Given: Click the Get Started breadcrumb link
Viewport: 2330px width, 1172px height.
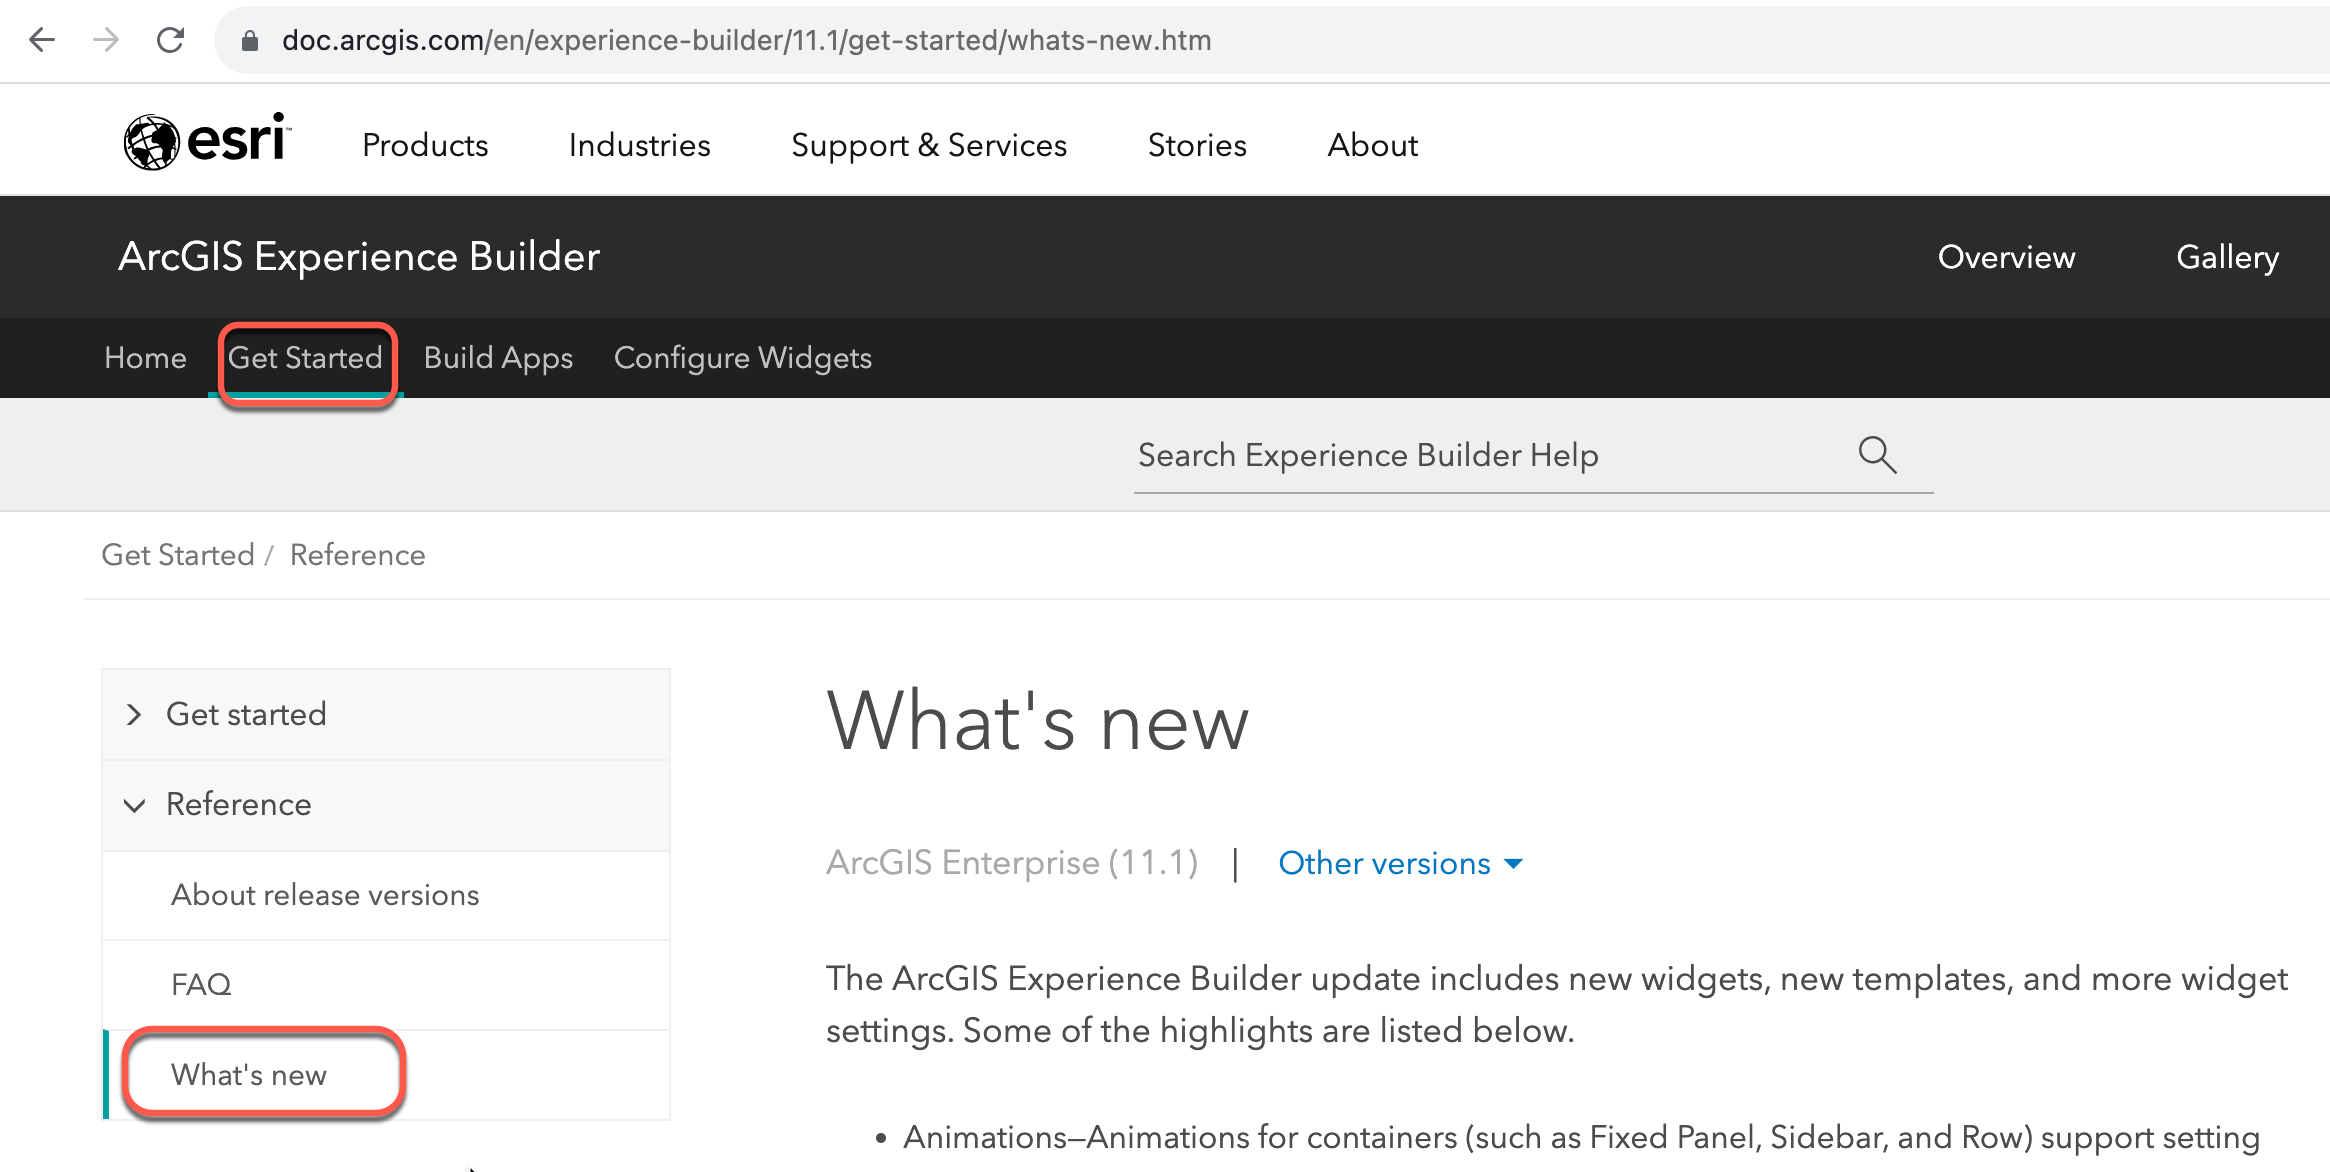Looking at the screenshot, I should (179, 555).
